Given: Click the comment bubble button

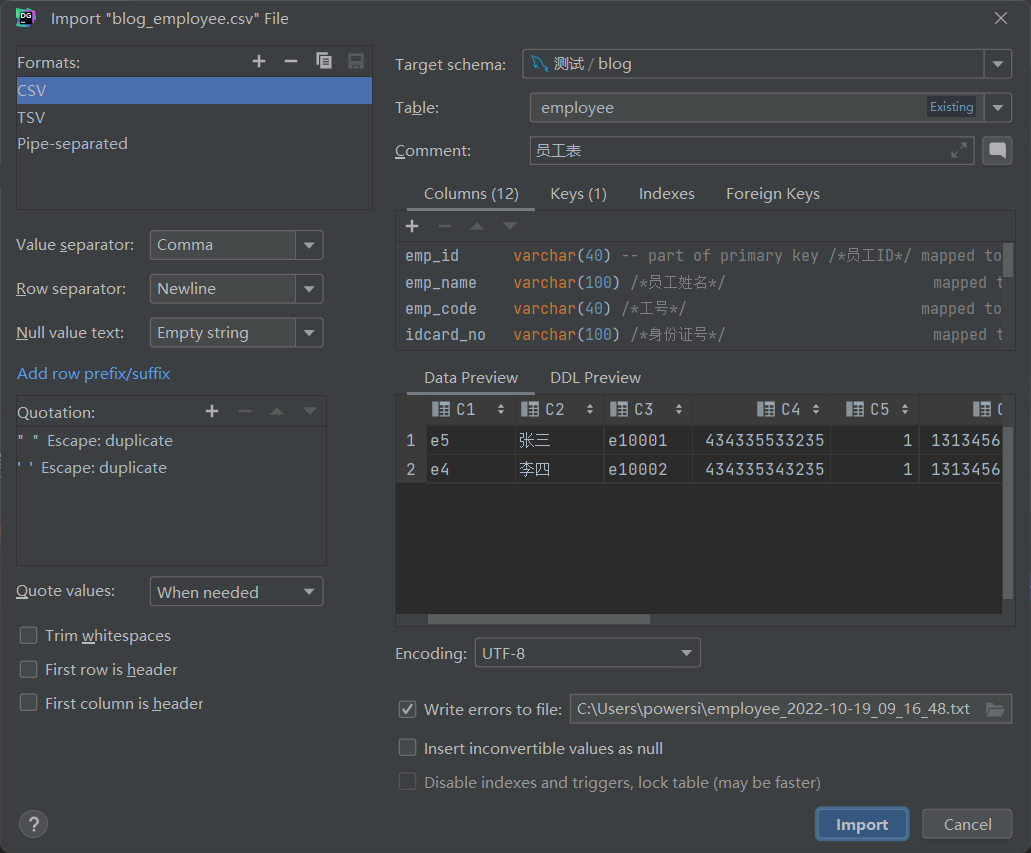Looking at the screenshot, I should coord(997,151).
